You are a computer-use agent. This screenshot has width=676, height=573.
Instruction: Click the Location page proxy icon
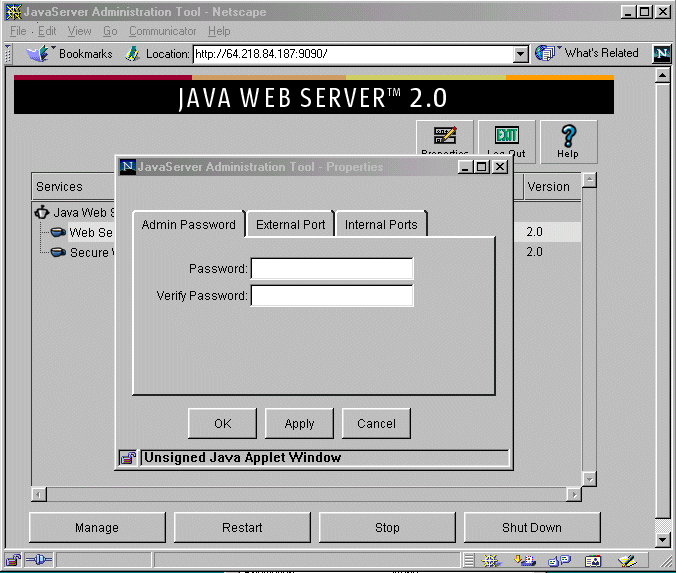(x=132, y=54)
